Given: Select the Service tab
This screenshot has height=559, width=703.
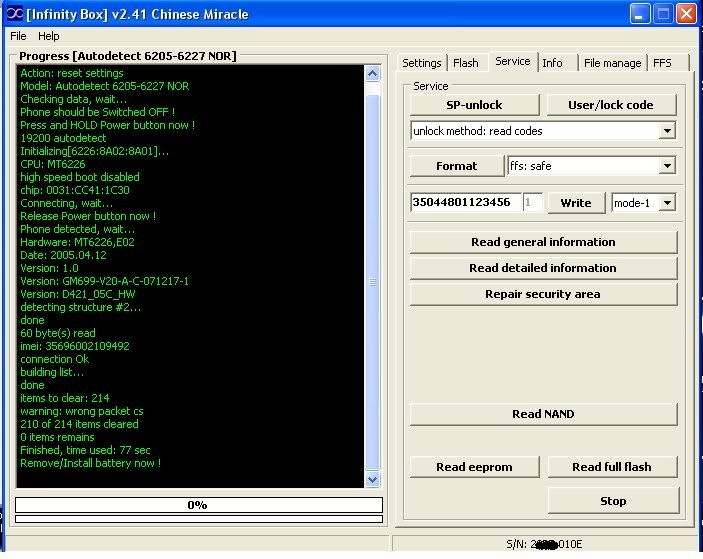Looking at the screenshot, I should point(512,61).
